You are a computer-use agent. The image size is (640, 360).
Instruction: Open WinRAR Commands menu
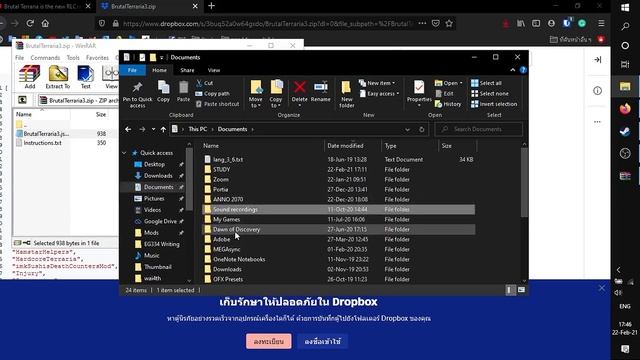coord(45,58)
